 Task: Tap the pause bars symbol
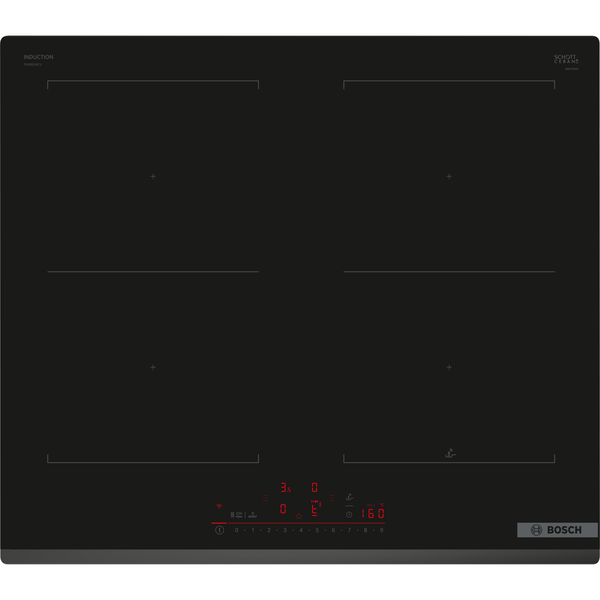232,515
